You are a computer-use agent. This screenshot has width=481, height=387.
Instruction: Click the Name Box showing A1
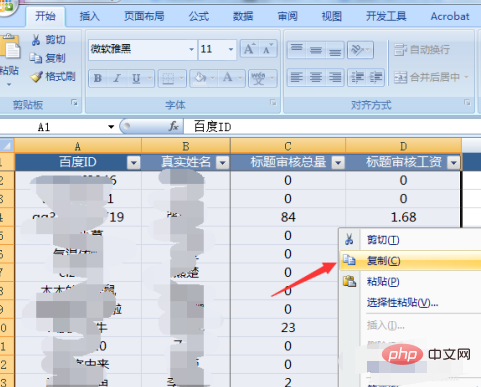click(53, 127)
